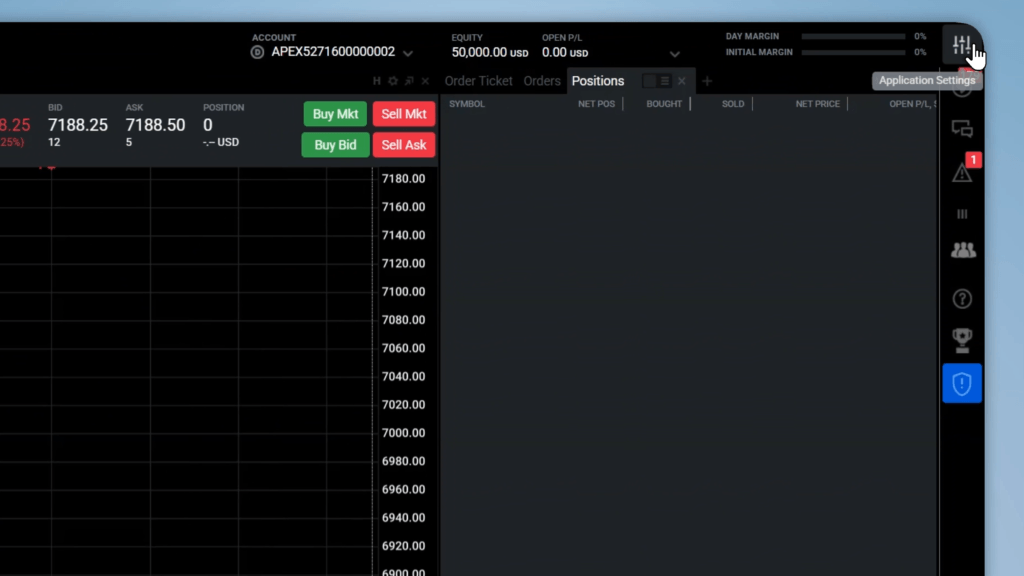Screen dimensions: 1024x576
Task: Click the SYMBOL column header
Action: point(467,104)
